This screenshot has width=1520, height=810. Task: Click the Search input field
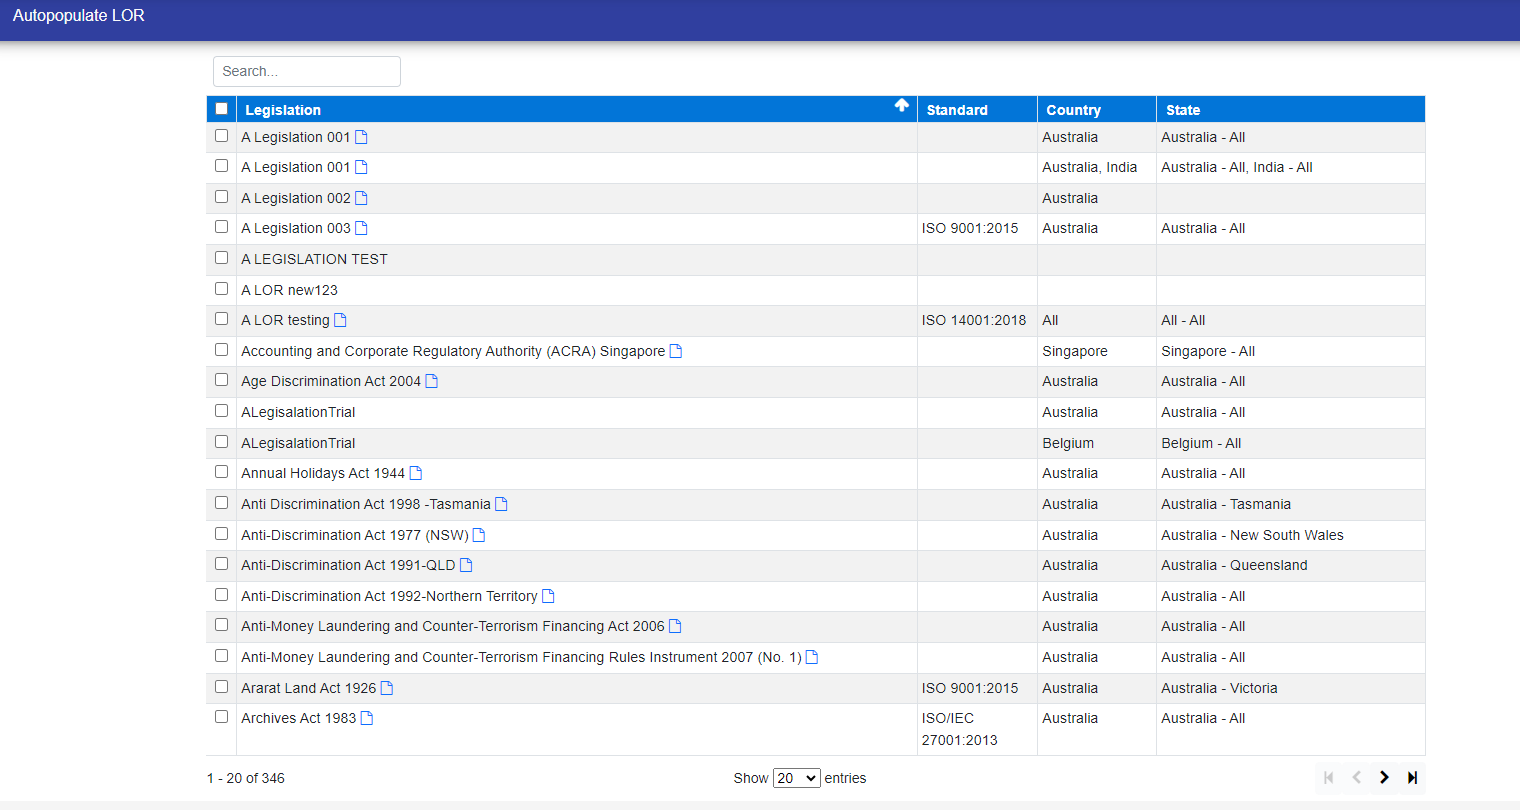click(x=307, y=71)
